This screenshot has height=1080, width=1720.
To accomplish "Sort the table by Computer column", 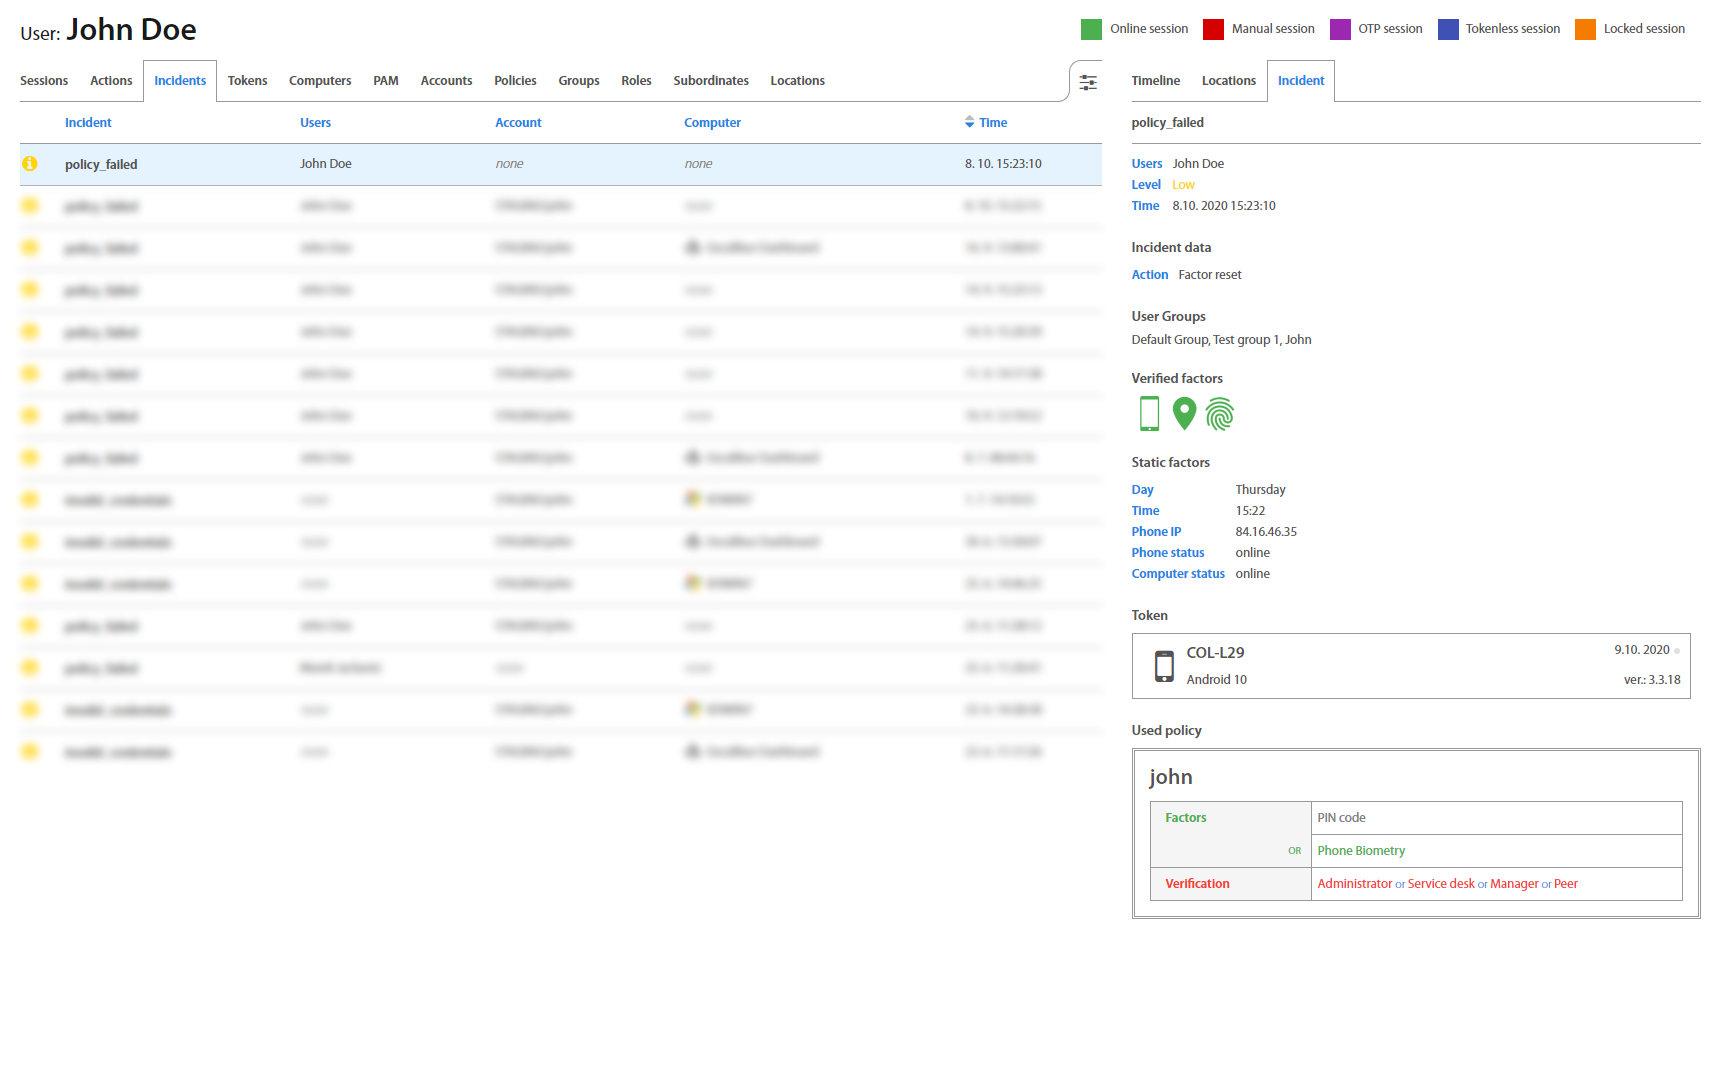I will pos(712,123).
